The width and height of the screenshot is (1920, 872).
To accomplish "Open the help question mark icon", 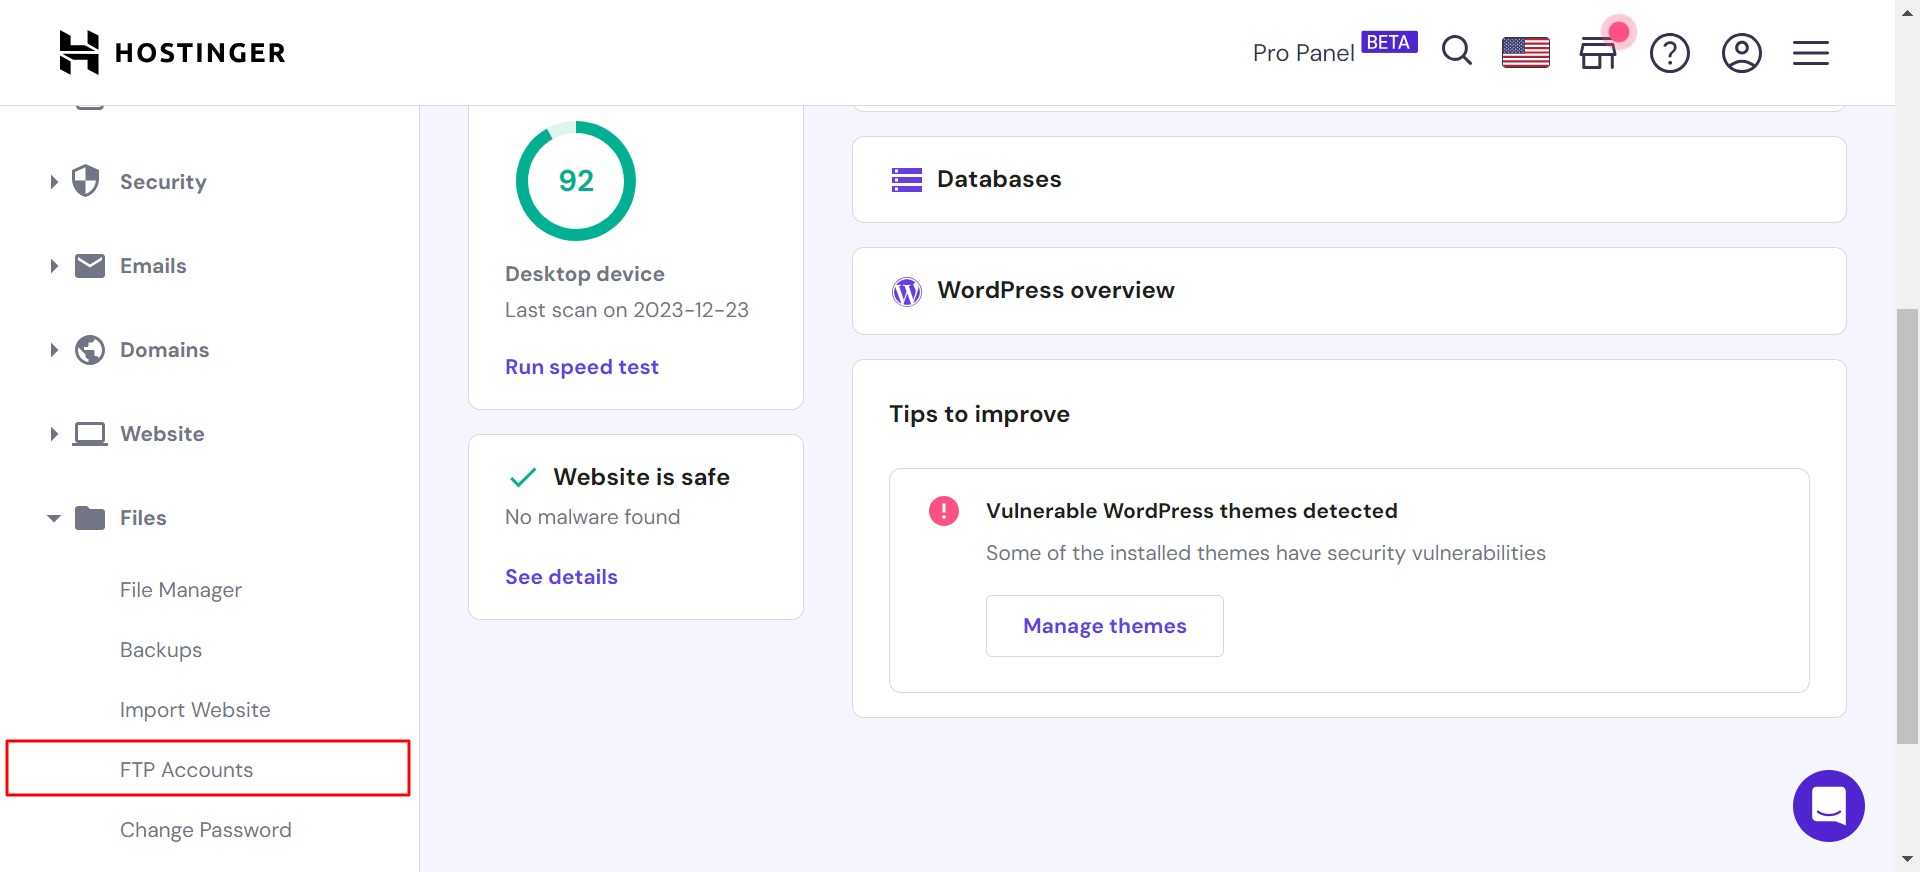I will 1670,52.
